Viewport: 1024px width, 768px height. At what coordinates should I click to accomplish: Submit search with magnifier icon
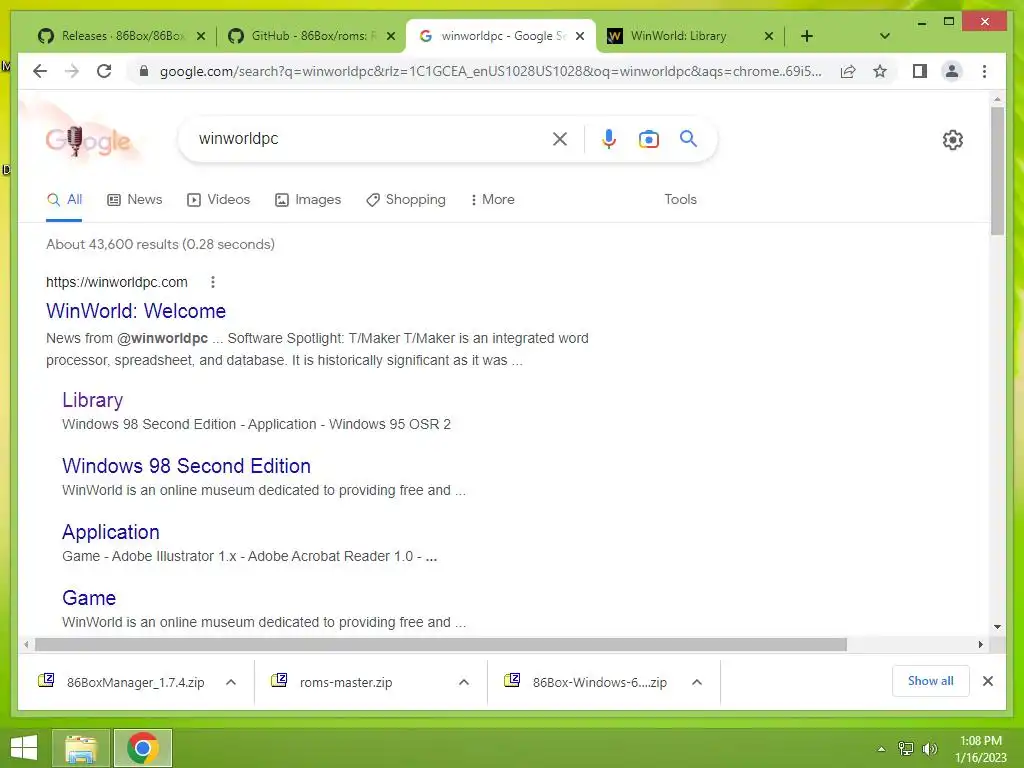coord(688,138)
